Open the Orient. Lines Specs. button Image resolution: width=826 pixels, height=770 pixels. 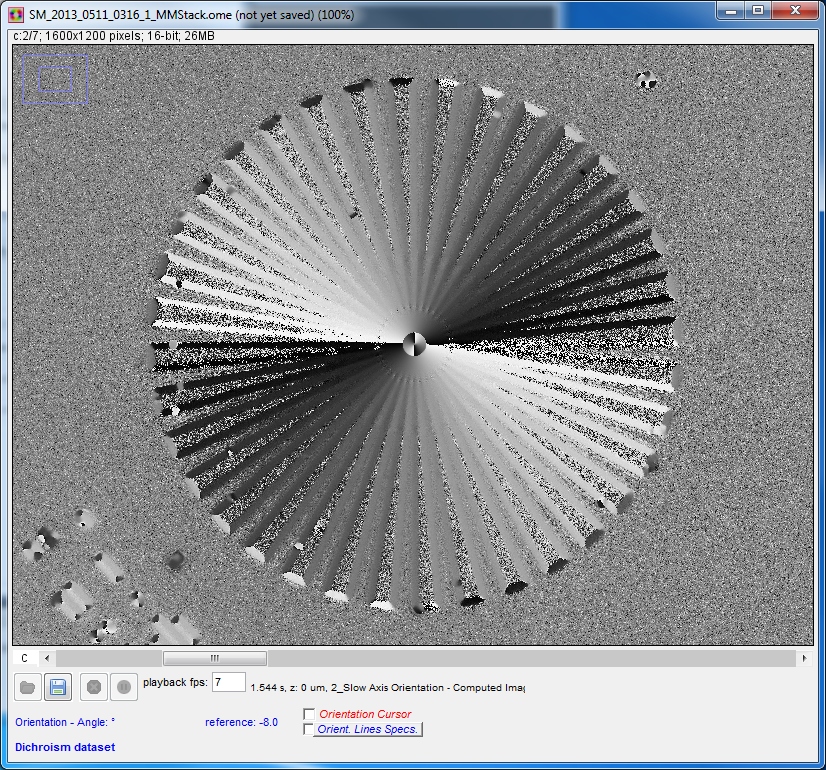coord(368,729)
